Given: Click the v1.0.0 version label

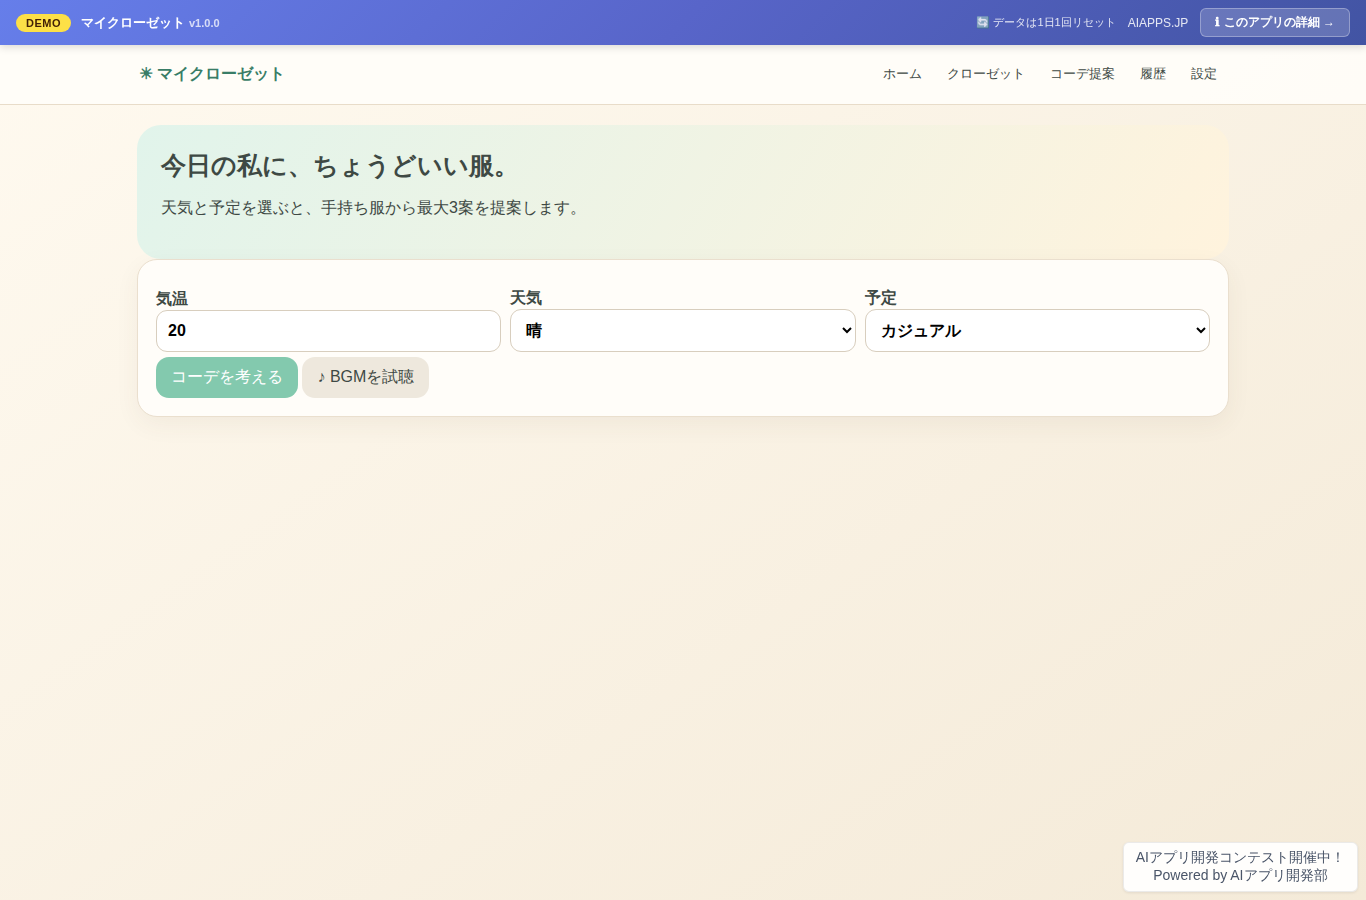Looking at the screenshot, I should coord(204,23).
